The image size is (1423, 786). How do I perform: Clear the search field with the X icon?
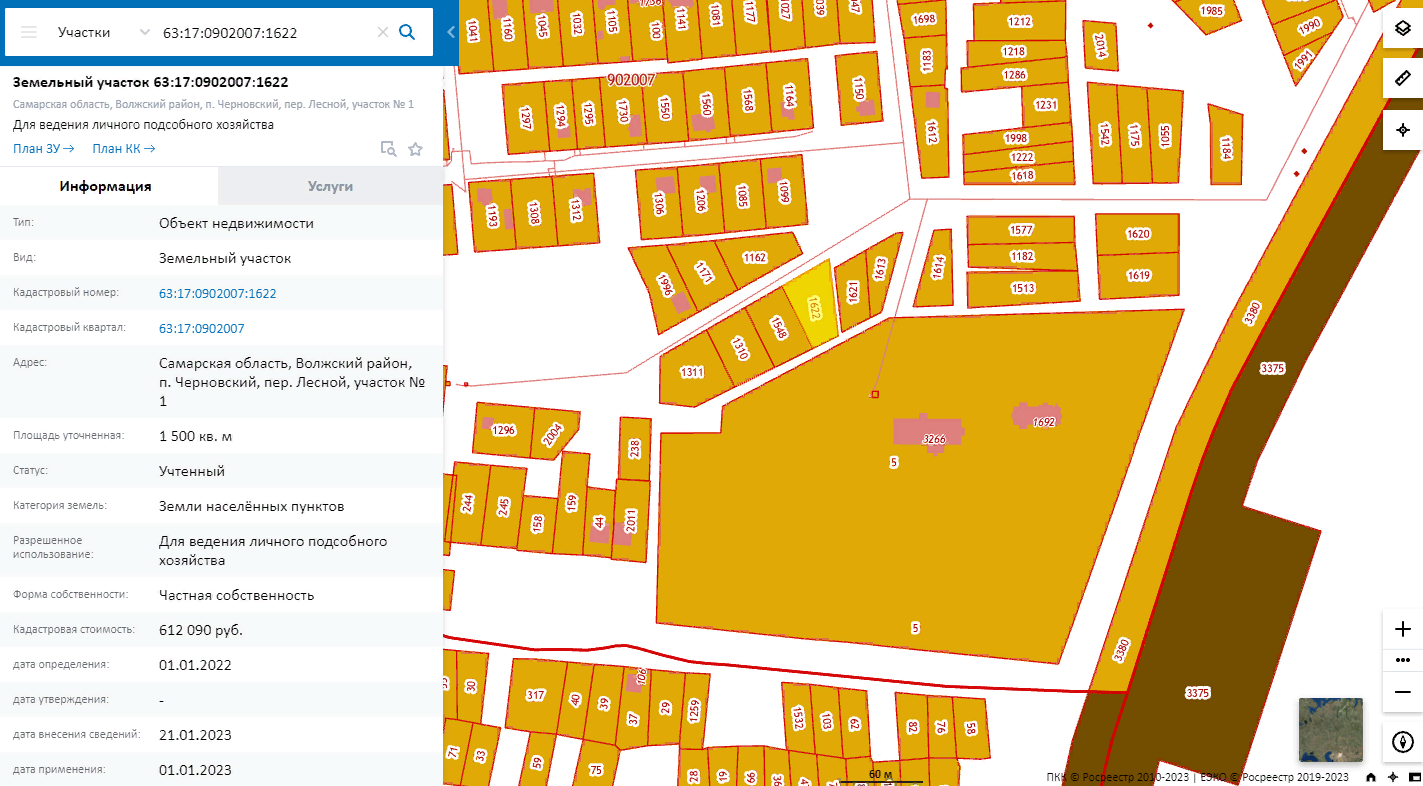pos(382,32)
